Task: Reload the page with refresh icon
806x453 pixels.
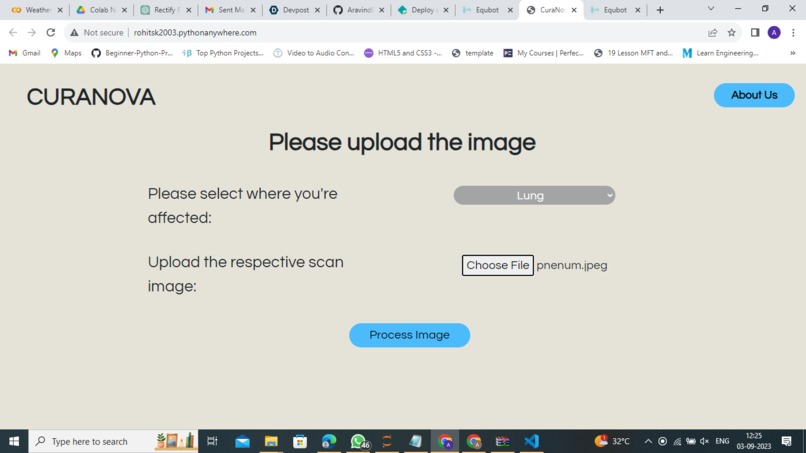Action: [50, 32]
